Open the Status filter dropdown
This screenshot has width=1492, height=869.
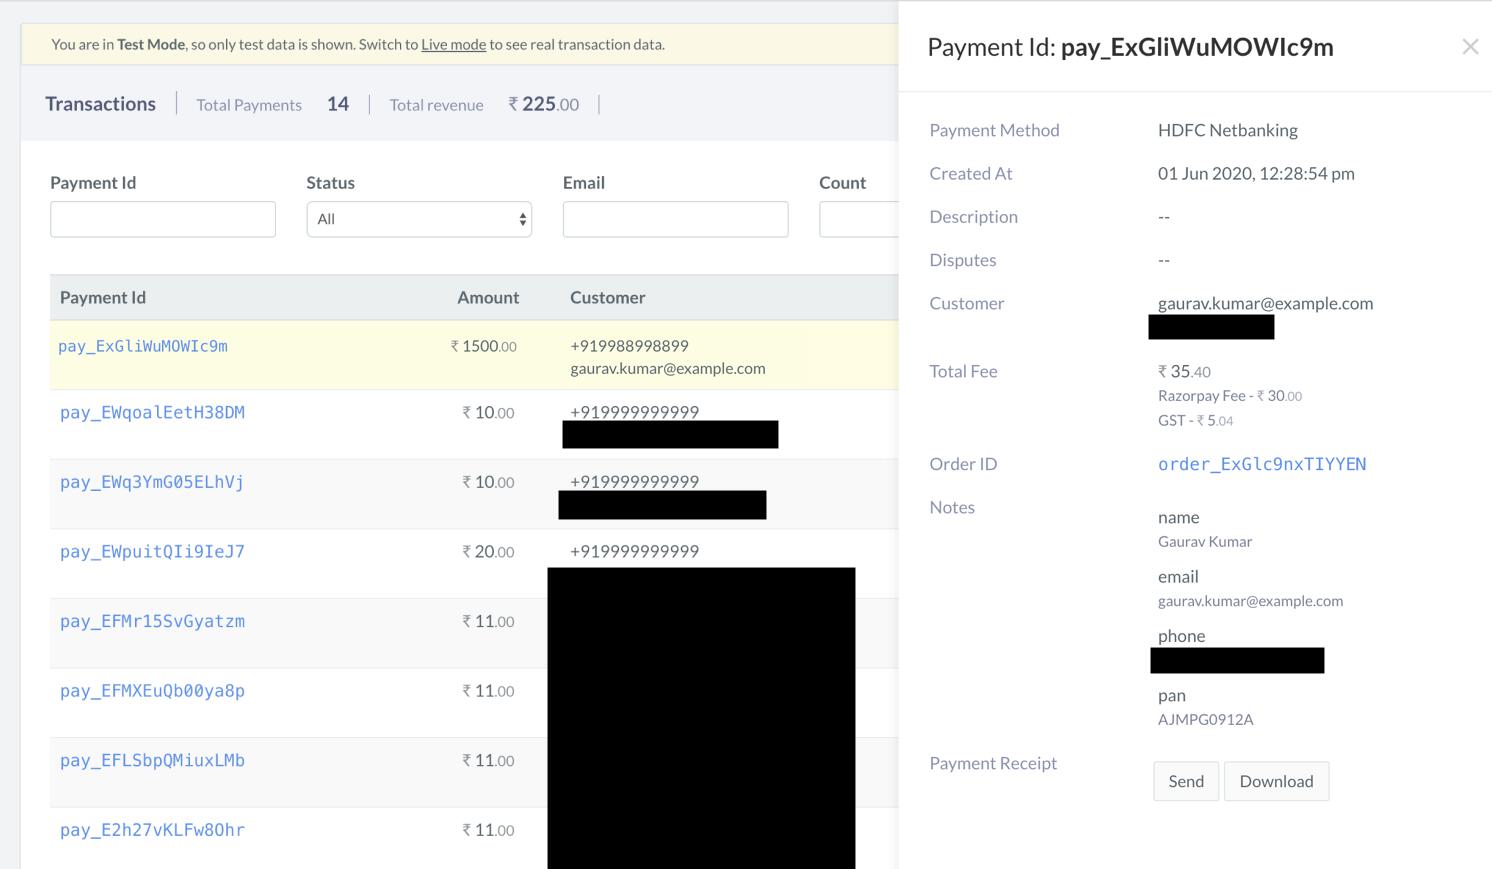[x=419, y=218]
